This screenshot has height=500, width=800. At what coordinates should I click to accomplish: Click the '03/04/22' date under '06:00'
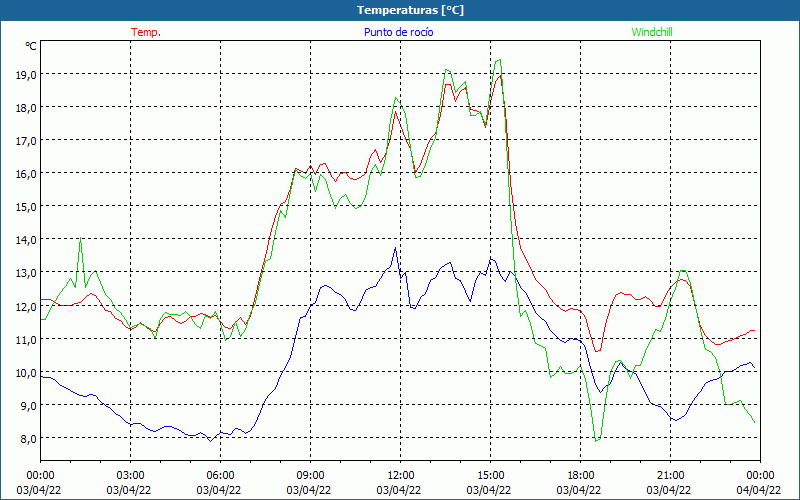pyautogui.click(x=218, y=490)
